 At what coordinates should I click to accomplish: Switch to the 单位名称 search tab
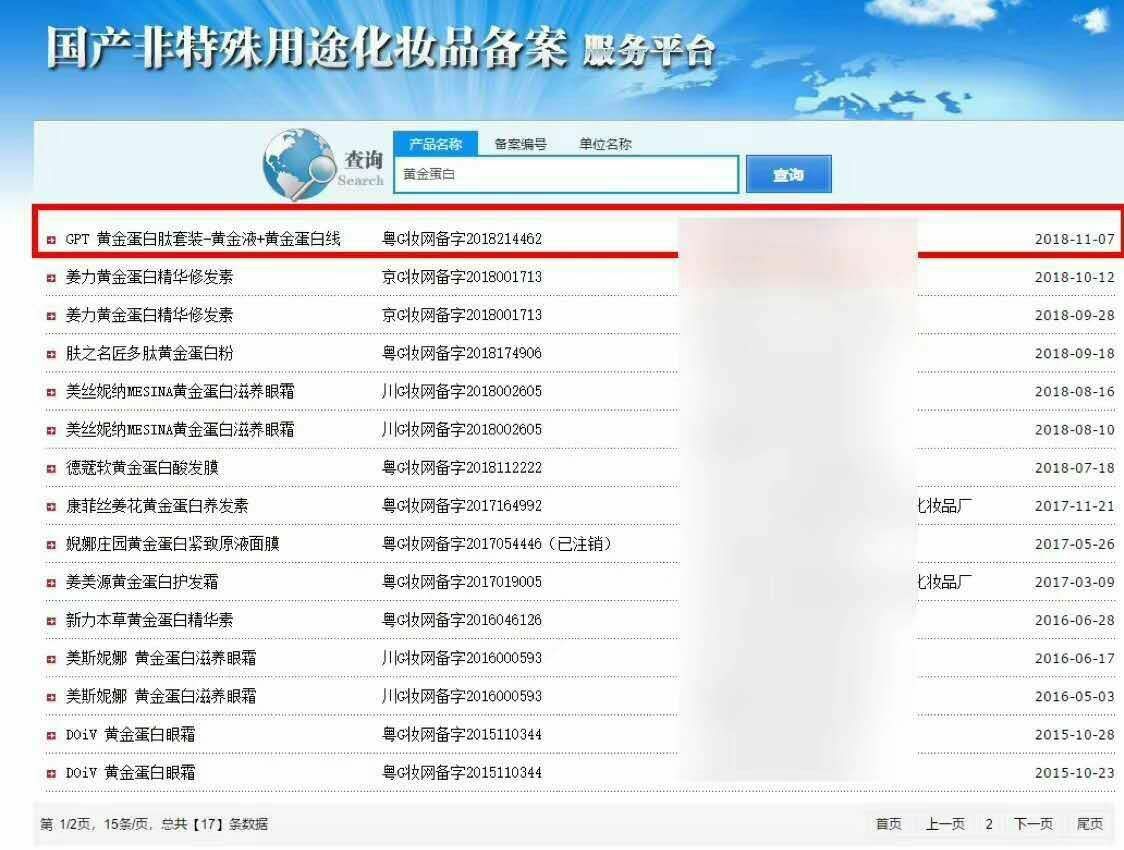(x=605, y=144)
